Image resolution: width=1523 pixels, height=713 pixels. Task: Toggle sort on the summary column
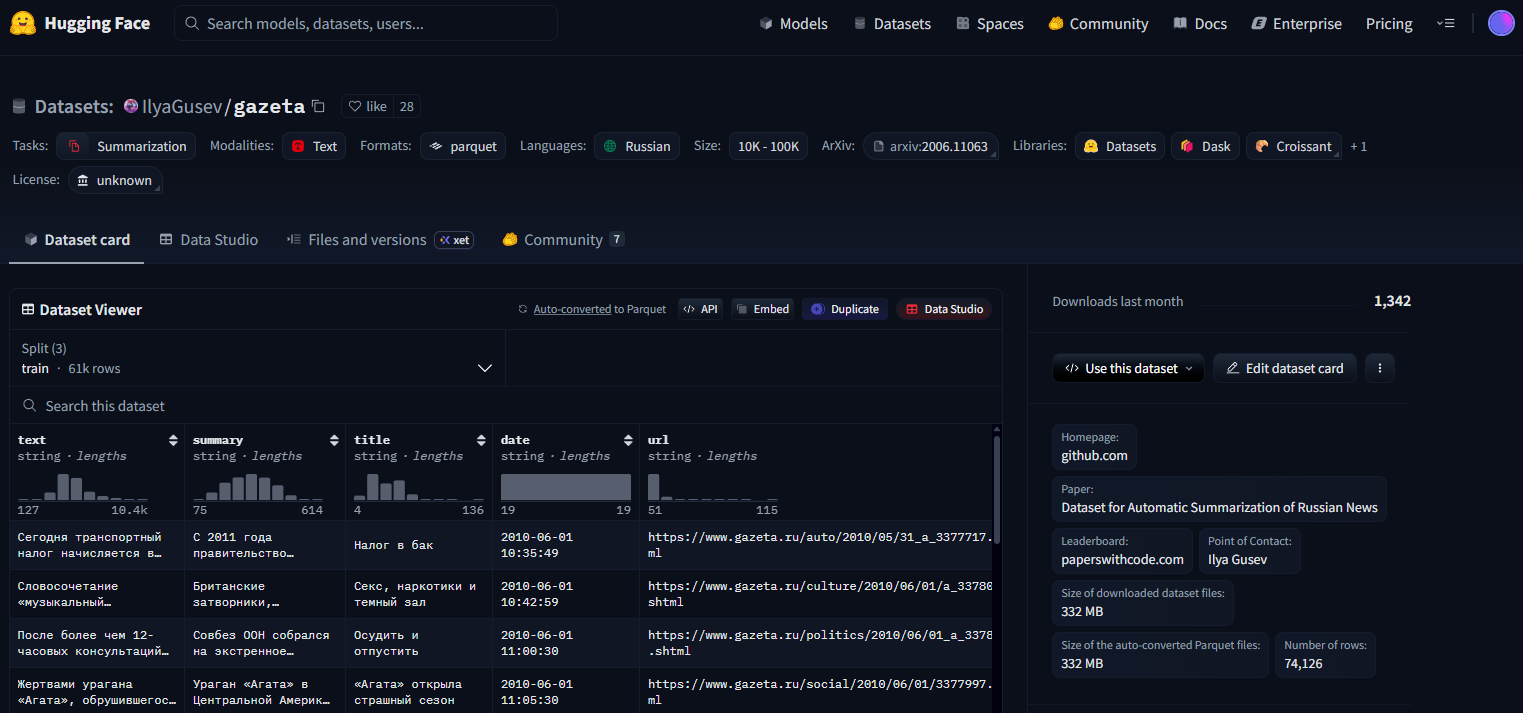point(334,440)
